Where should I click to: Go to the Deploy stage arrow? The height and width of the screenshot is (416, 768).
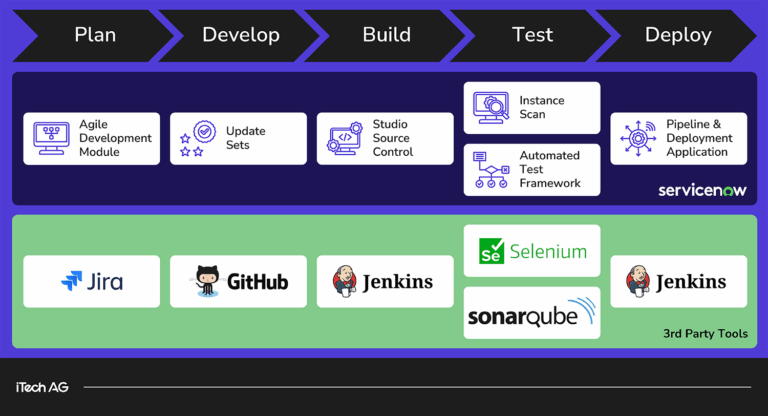(678, 35)
